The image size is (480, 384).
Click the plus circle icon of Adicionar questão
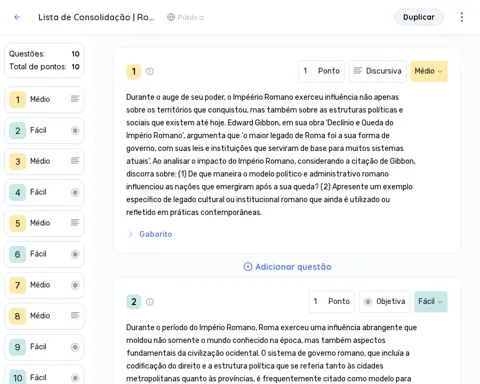pos(248,267)
